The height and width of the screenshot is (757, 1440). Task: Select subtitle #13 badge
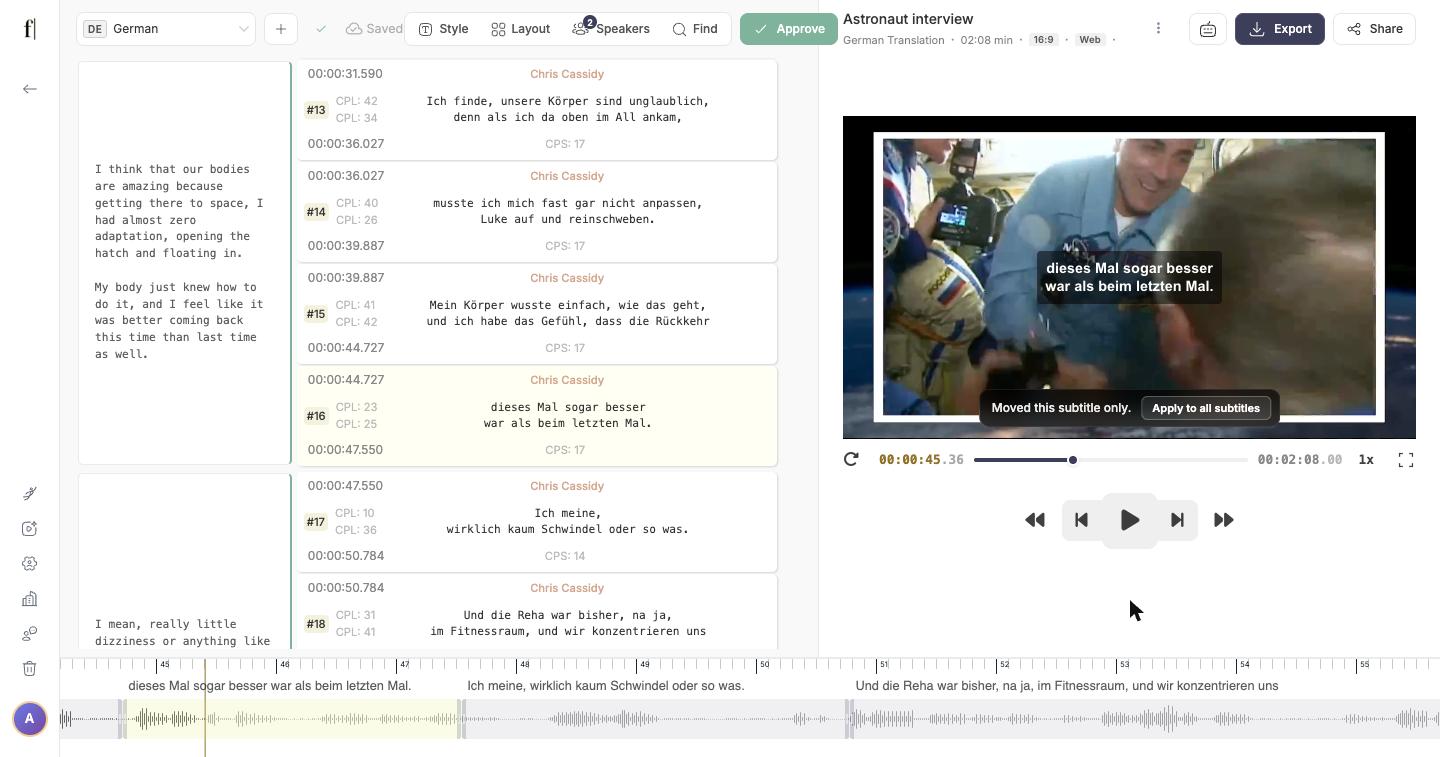(x=316, y=110)
